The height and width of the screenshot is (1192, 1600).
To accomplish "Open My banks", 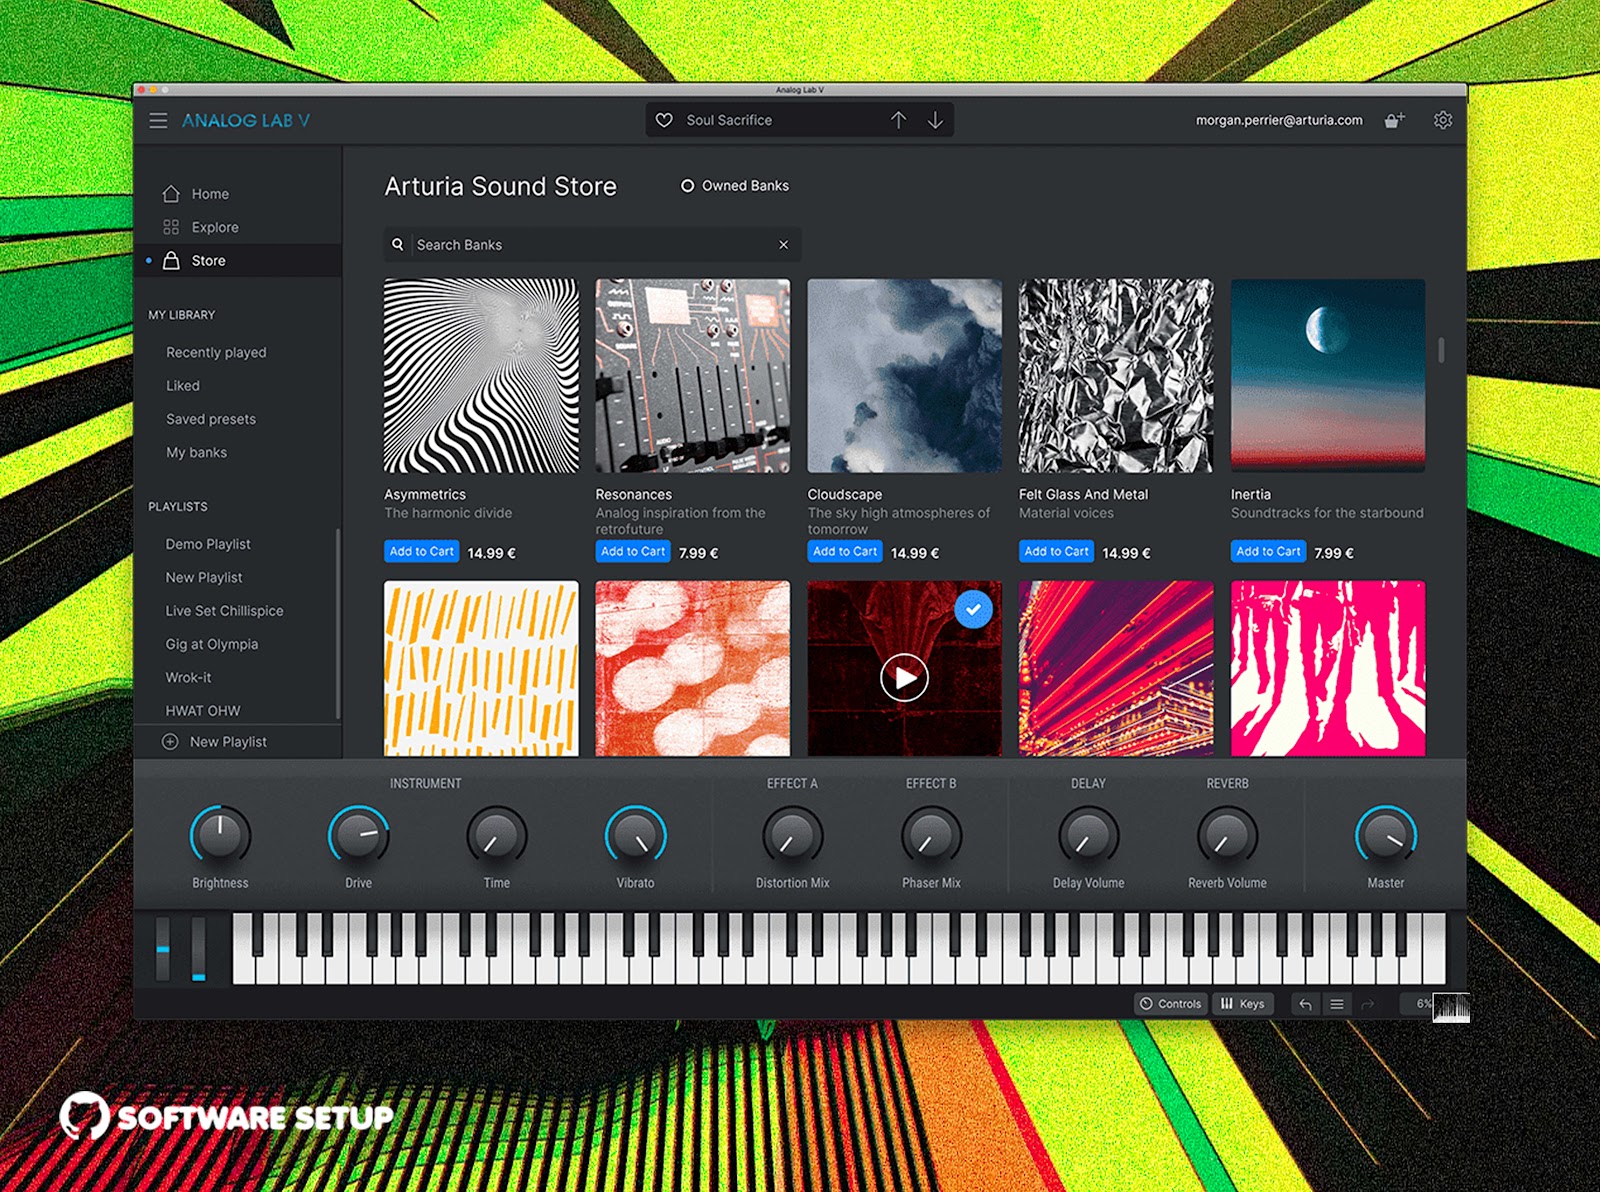I will 196,452.
